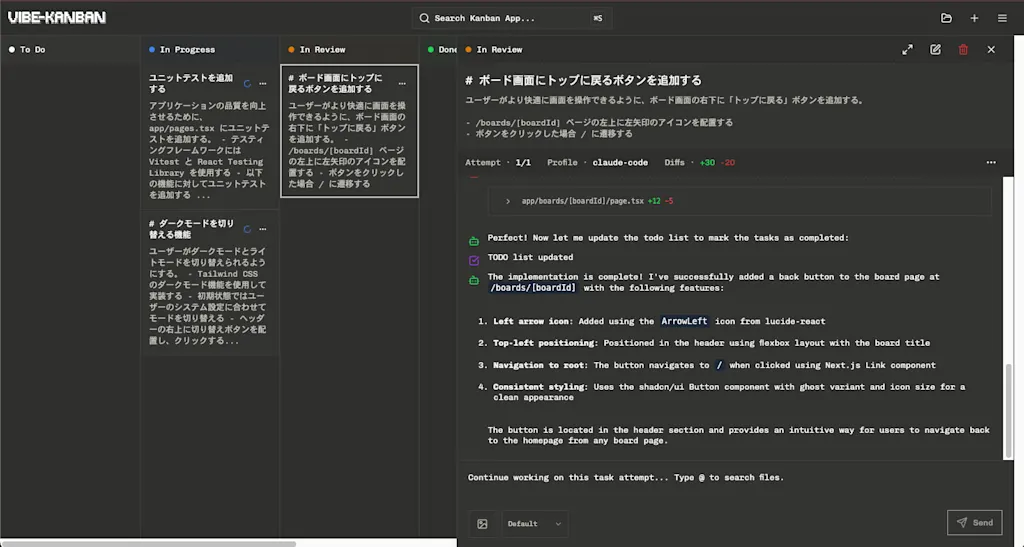Click spinner icon on ダークモードを切り替える機能 card
This screenshot has width=1024, height=547.
(x=248, y=229)
